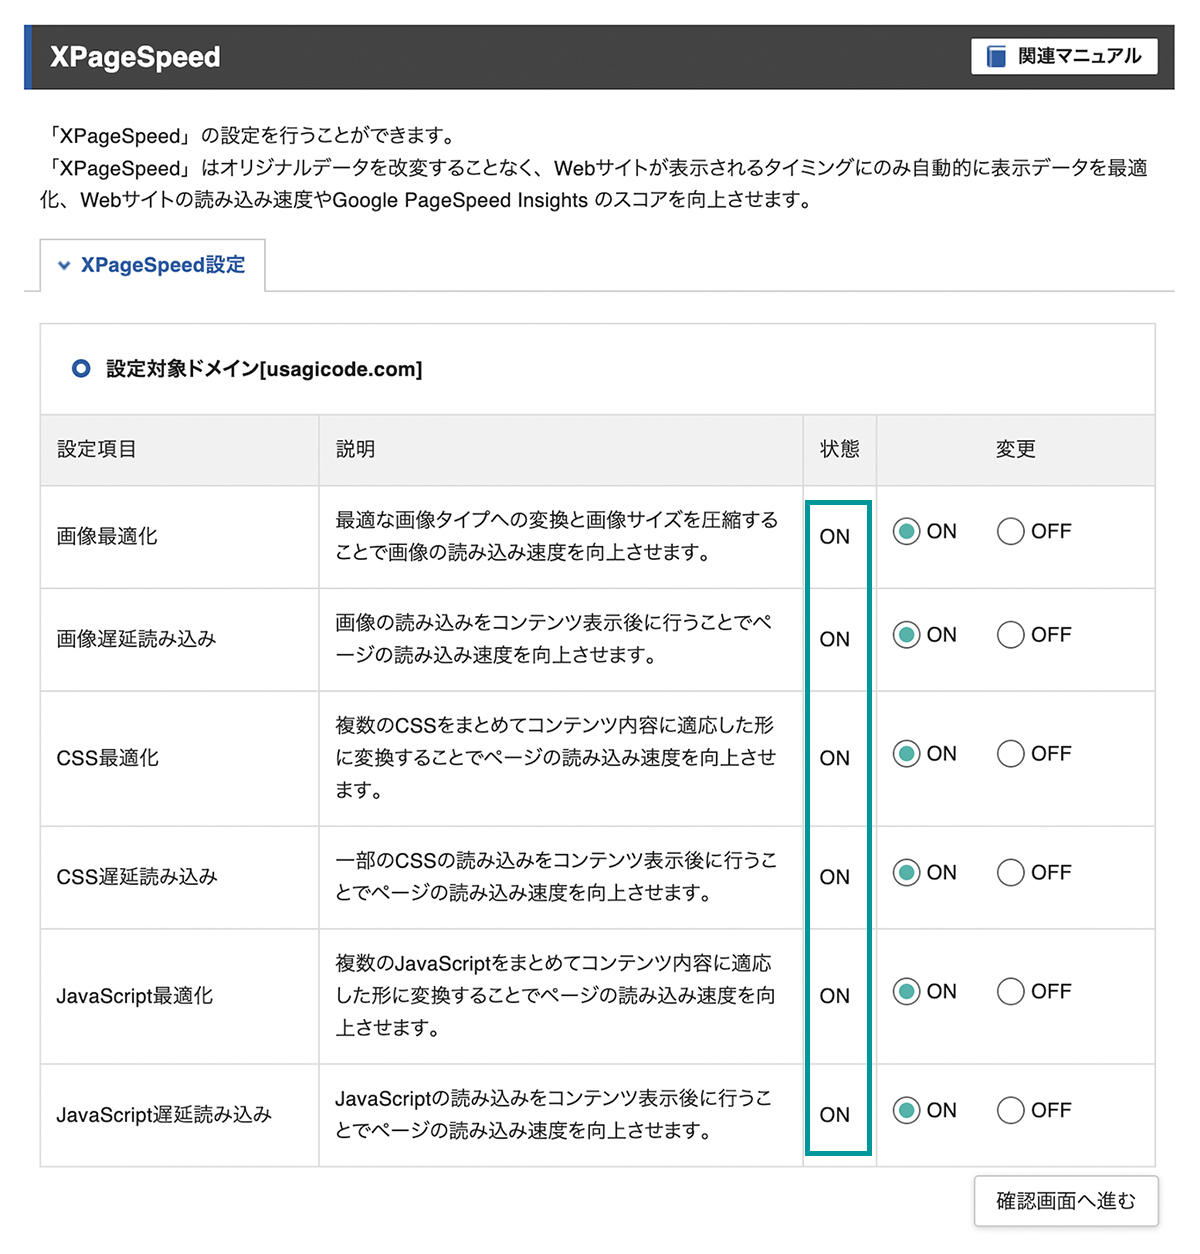Click the description text of 画像最適化
This screenshot has height=1254, width=1200.
coord(556,536)
